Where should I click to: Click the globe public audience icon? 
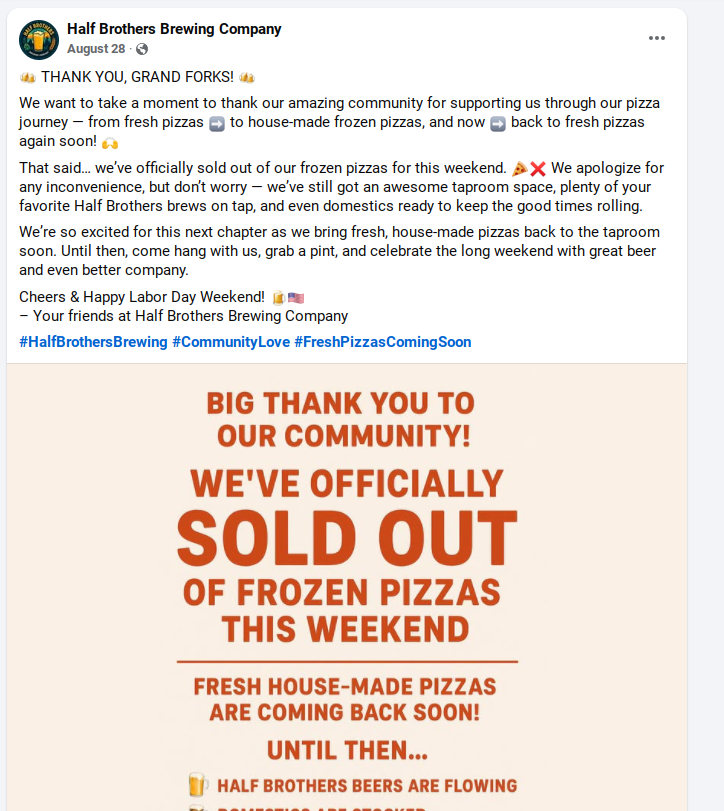[x=142, y=49]
